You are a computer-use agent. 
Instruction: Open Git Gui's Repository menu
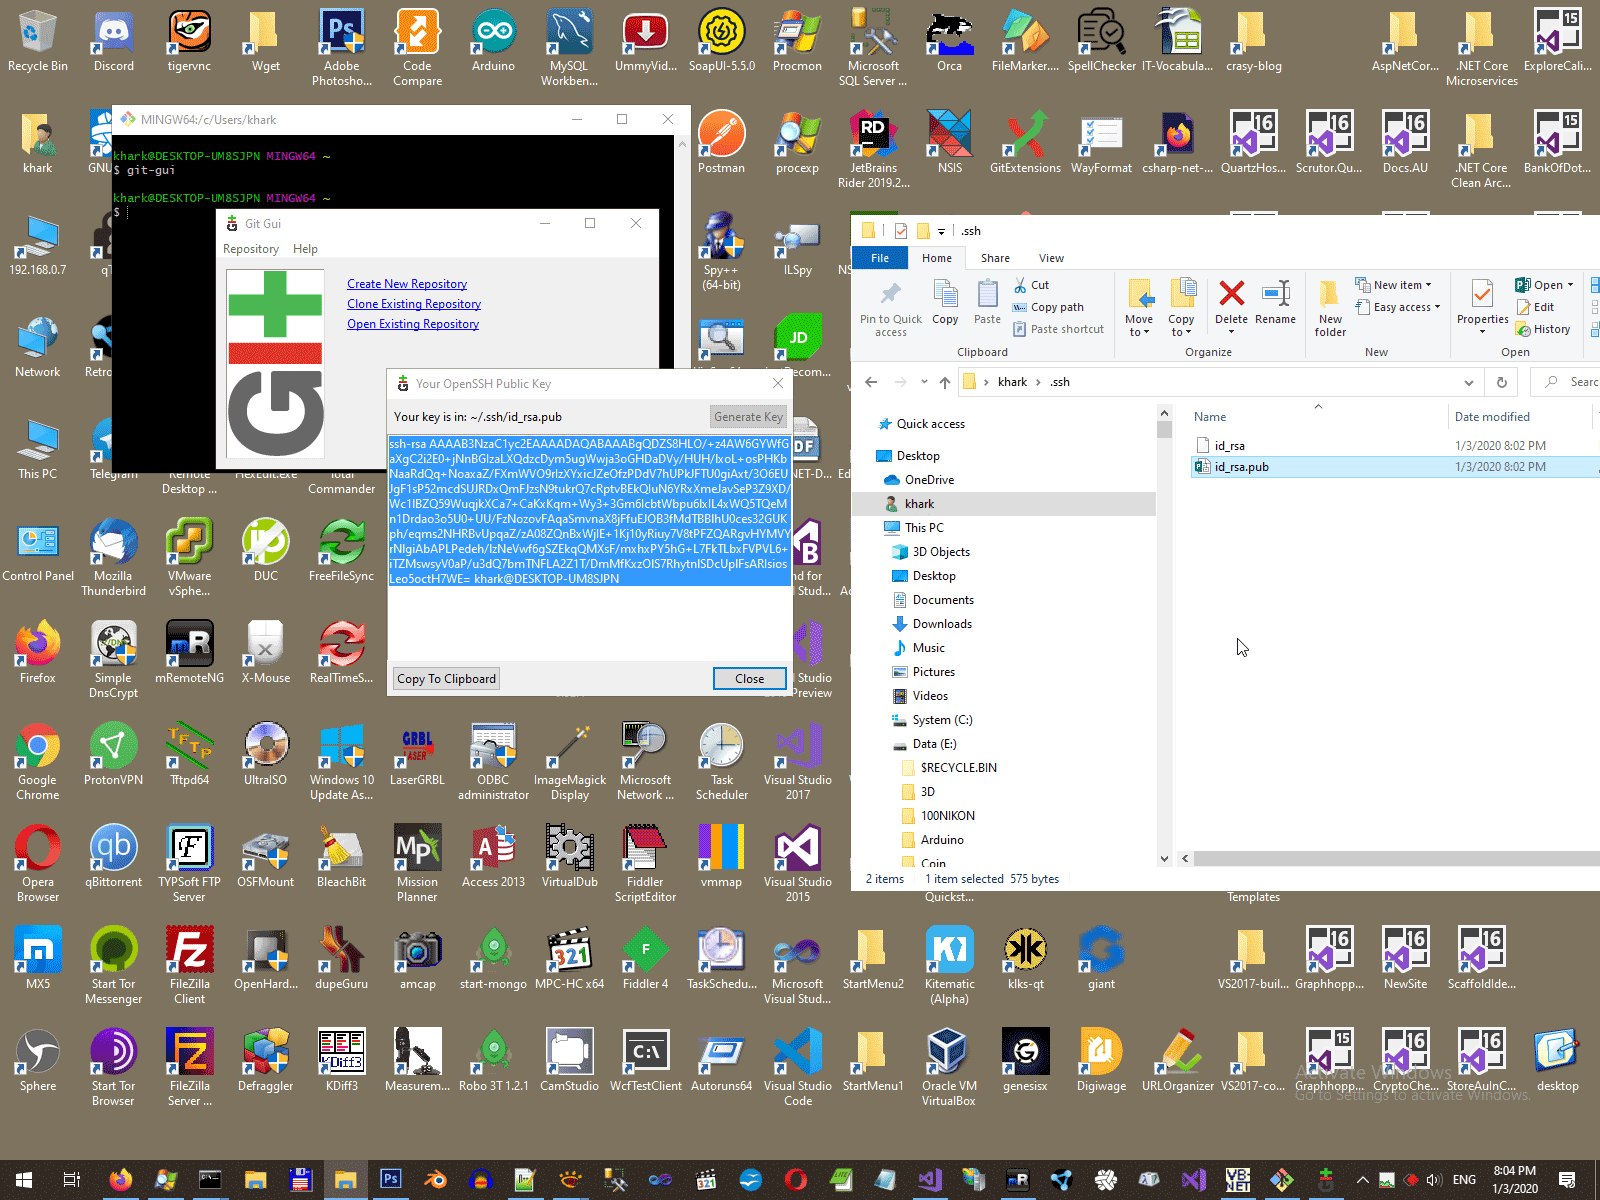tap(251, 249)
